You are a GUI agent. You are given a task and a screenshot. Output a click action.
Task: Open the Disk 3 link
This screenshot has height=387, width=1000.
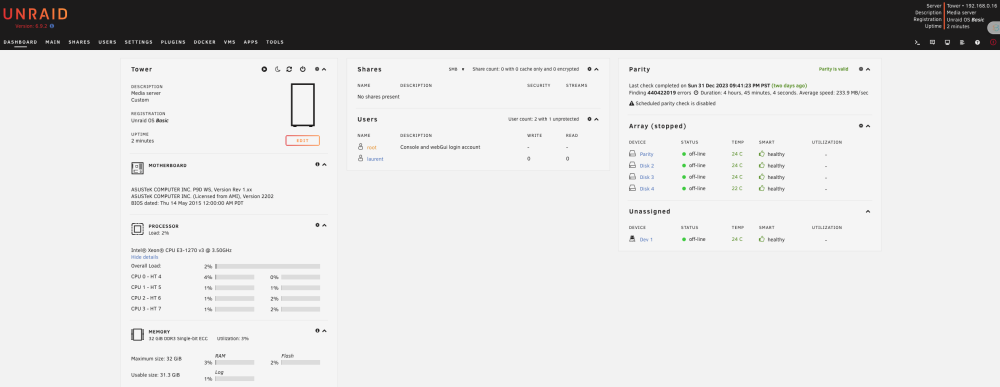(647, 177)
